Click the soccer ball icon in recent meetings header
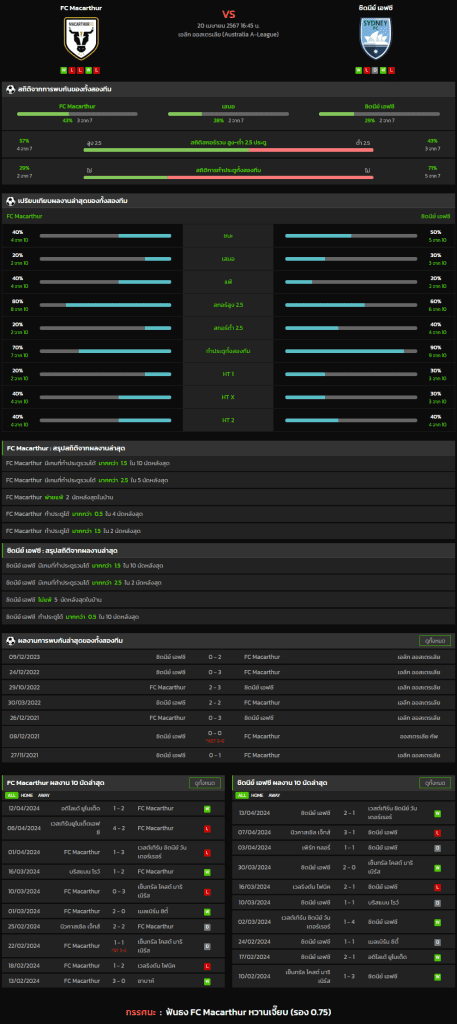The height and width of the screenshot is (1024, 457). pos(10,640)
